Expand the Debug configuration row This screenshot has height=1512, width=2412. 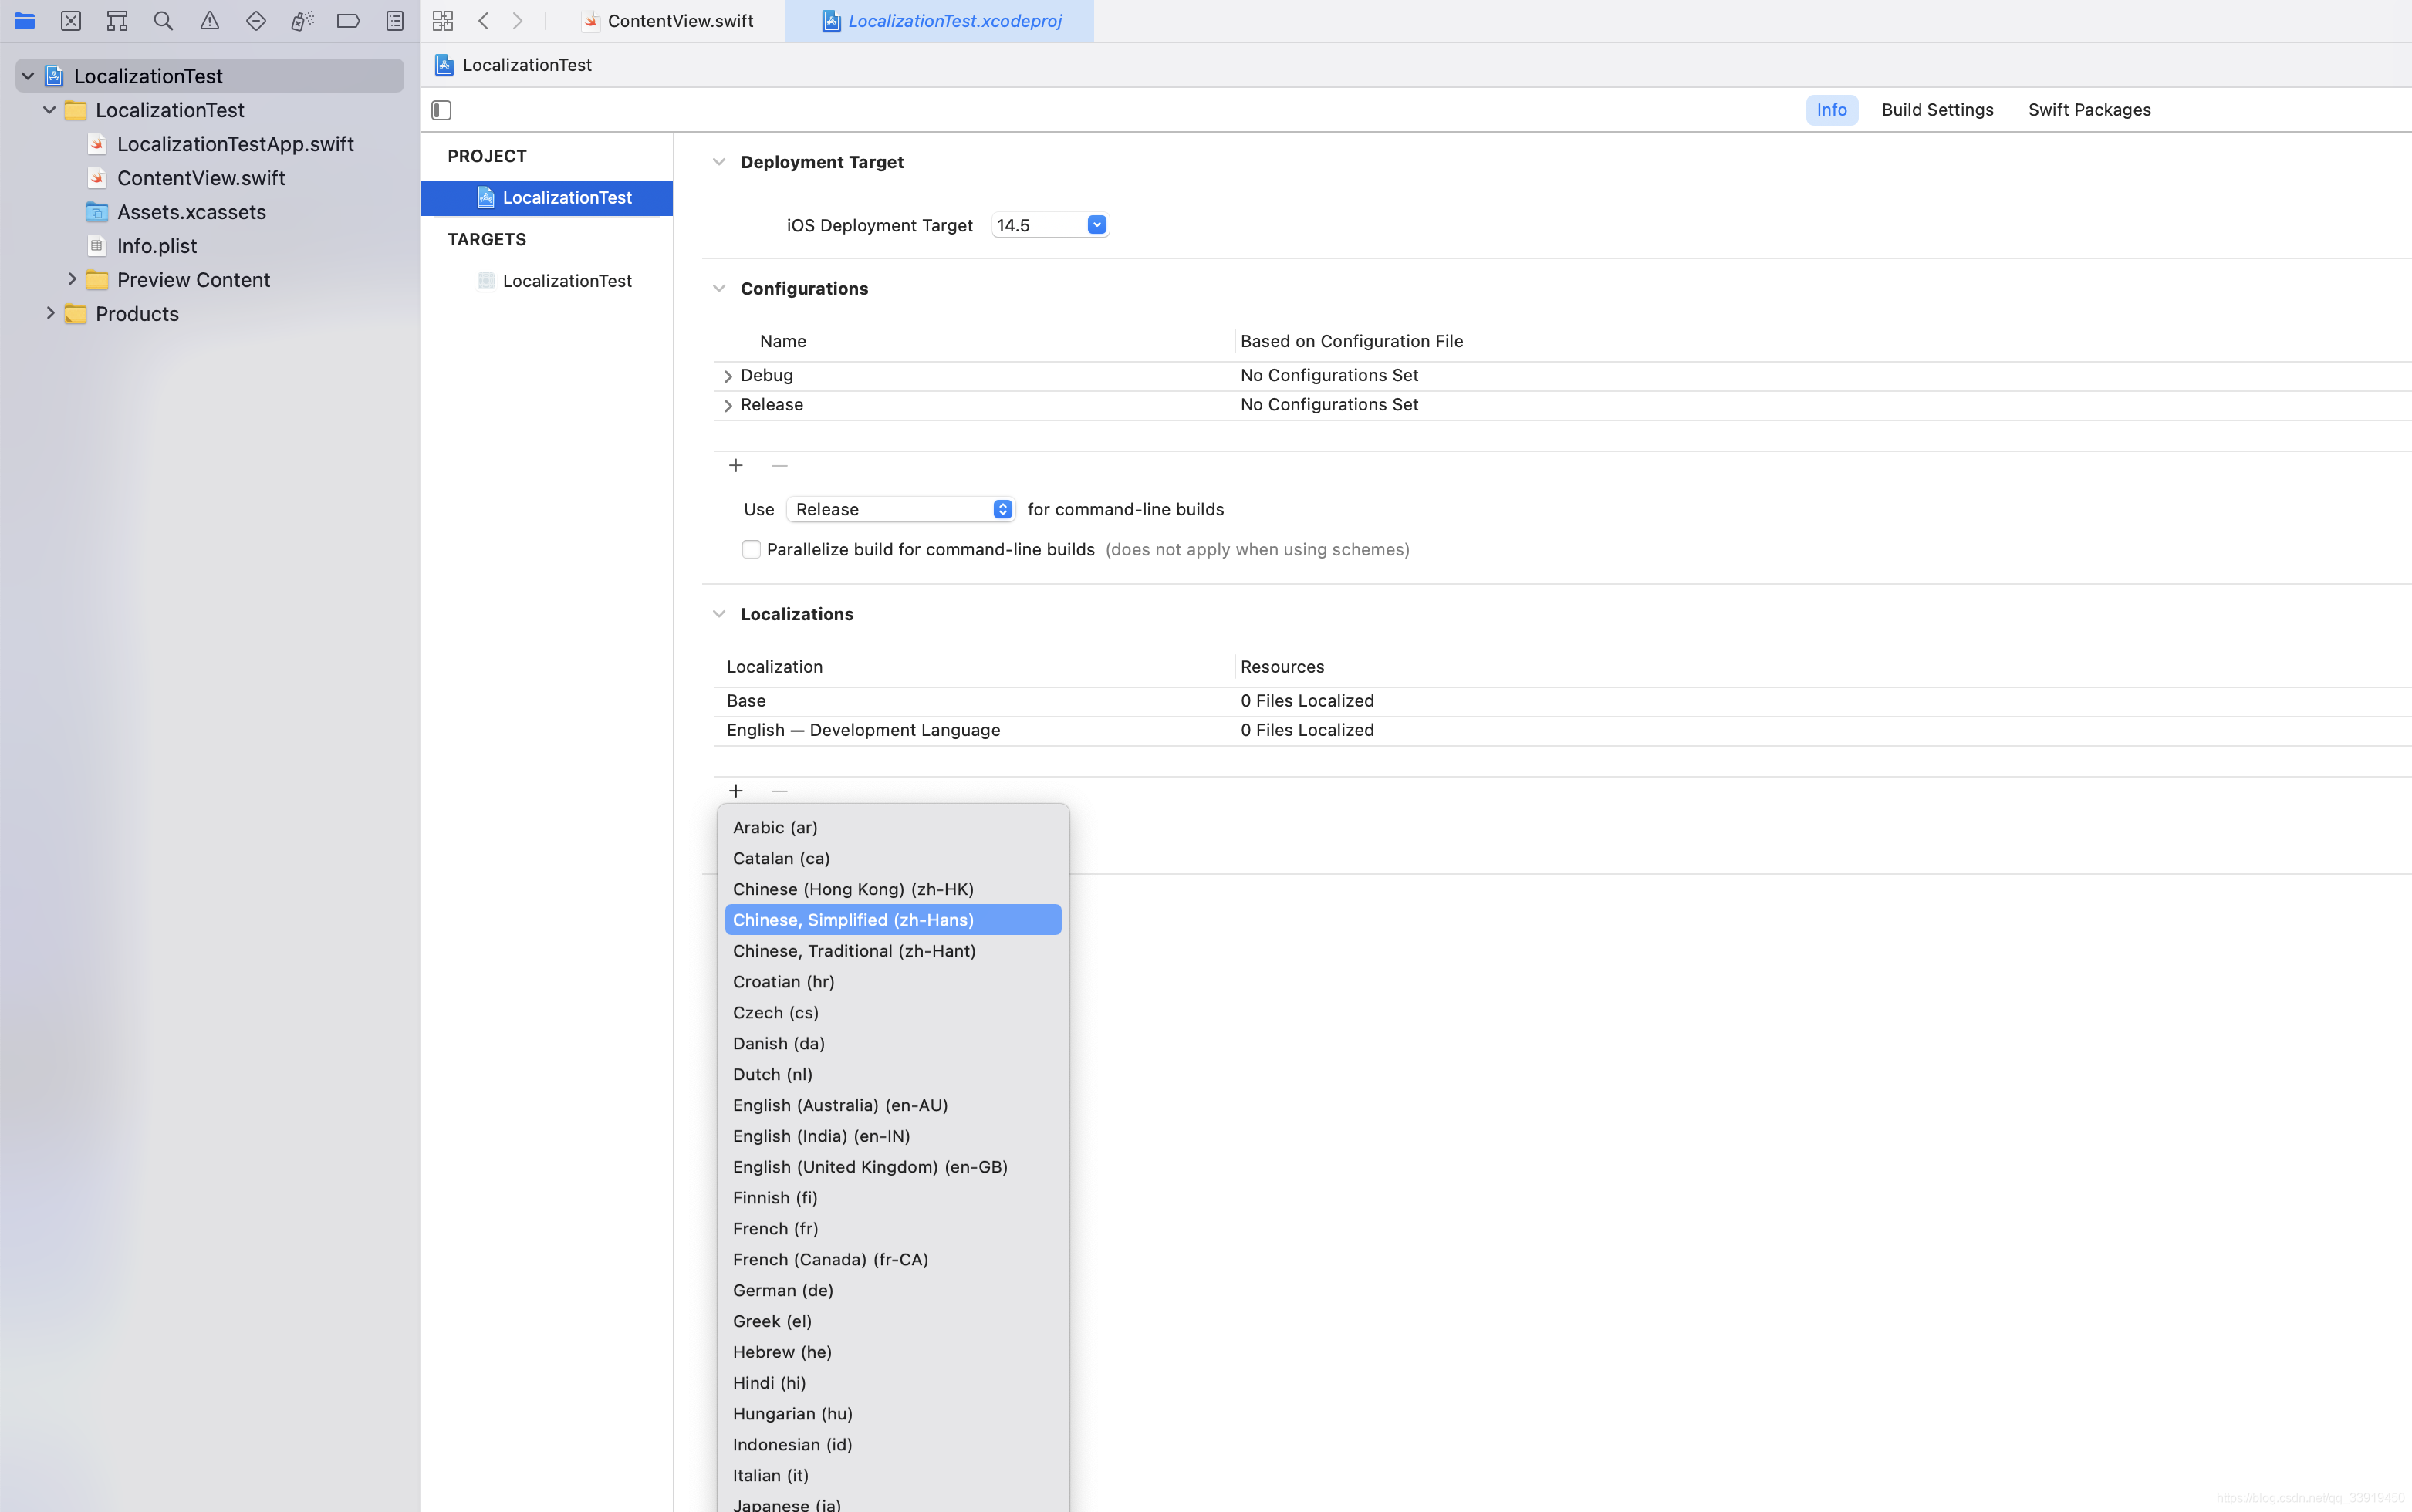point(727,376)
